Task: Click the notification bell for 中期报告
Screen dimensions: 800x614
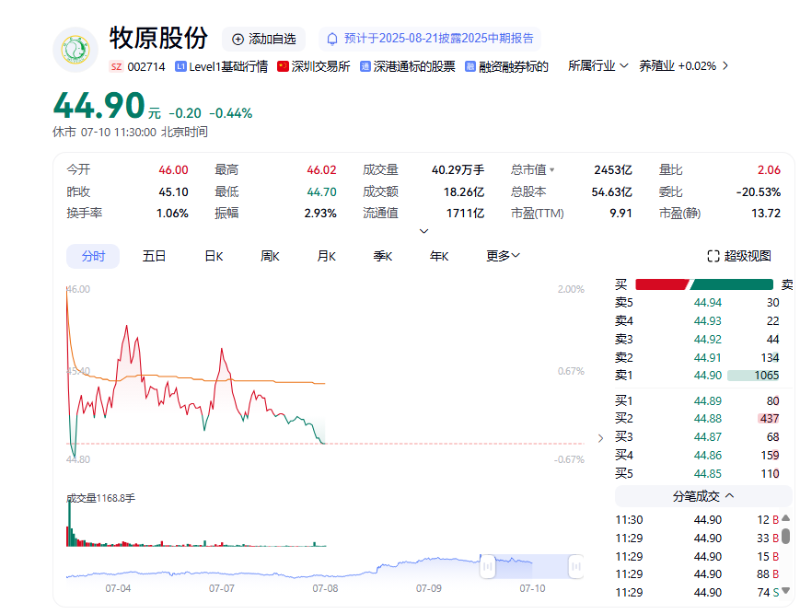Action: pyautogui.click(x=333, y=38)
